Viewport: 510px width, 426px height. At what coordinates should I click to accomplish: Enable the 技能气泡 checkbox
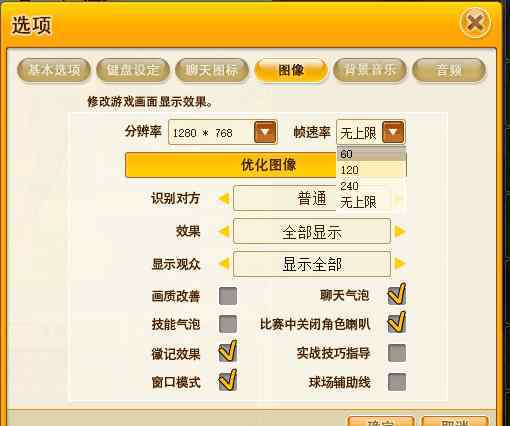228,324
